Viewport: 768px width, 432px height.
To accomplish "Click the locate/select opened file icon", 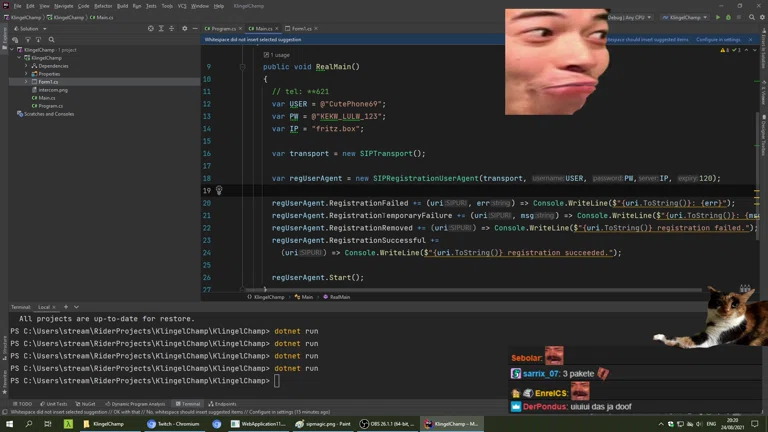I will pyautogui.click(x=150, y=28).
